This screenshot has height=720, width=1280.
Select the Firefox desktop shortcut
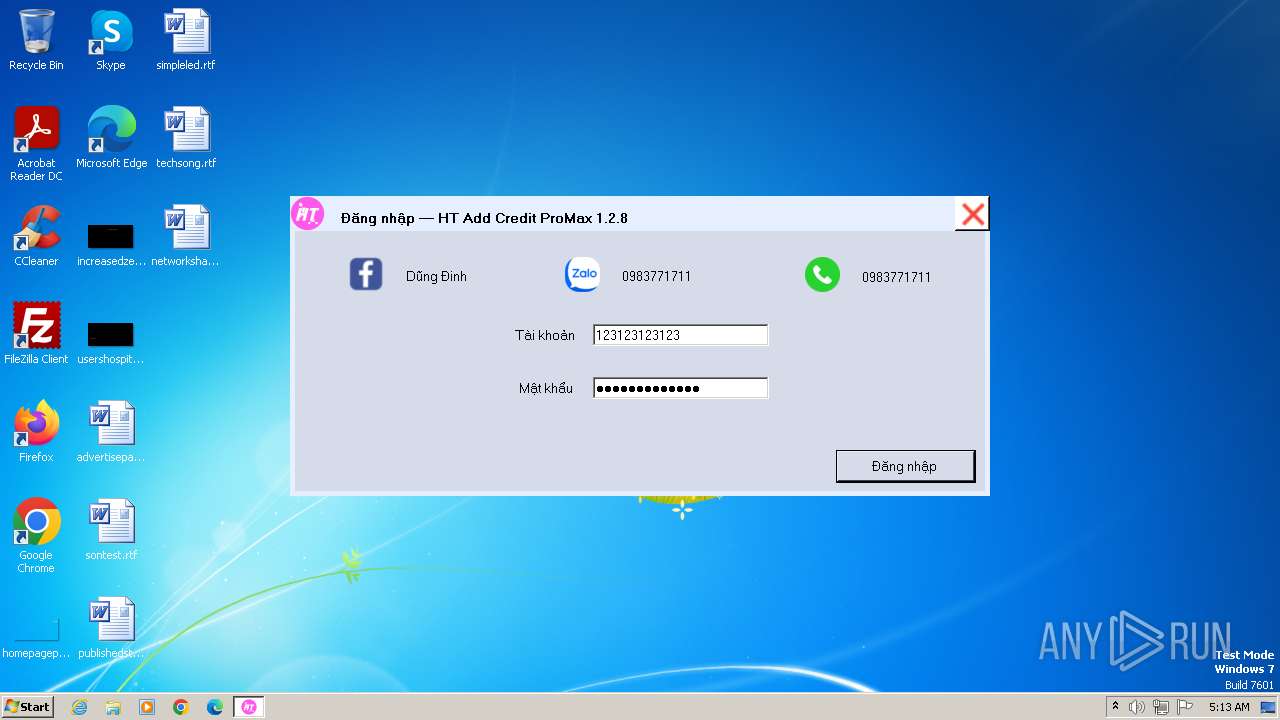[x=36, y=432]
